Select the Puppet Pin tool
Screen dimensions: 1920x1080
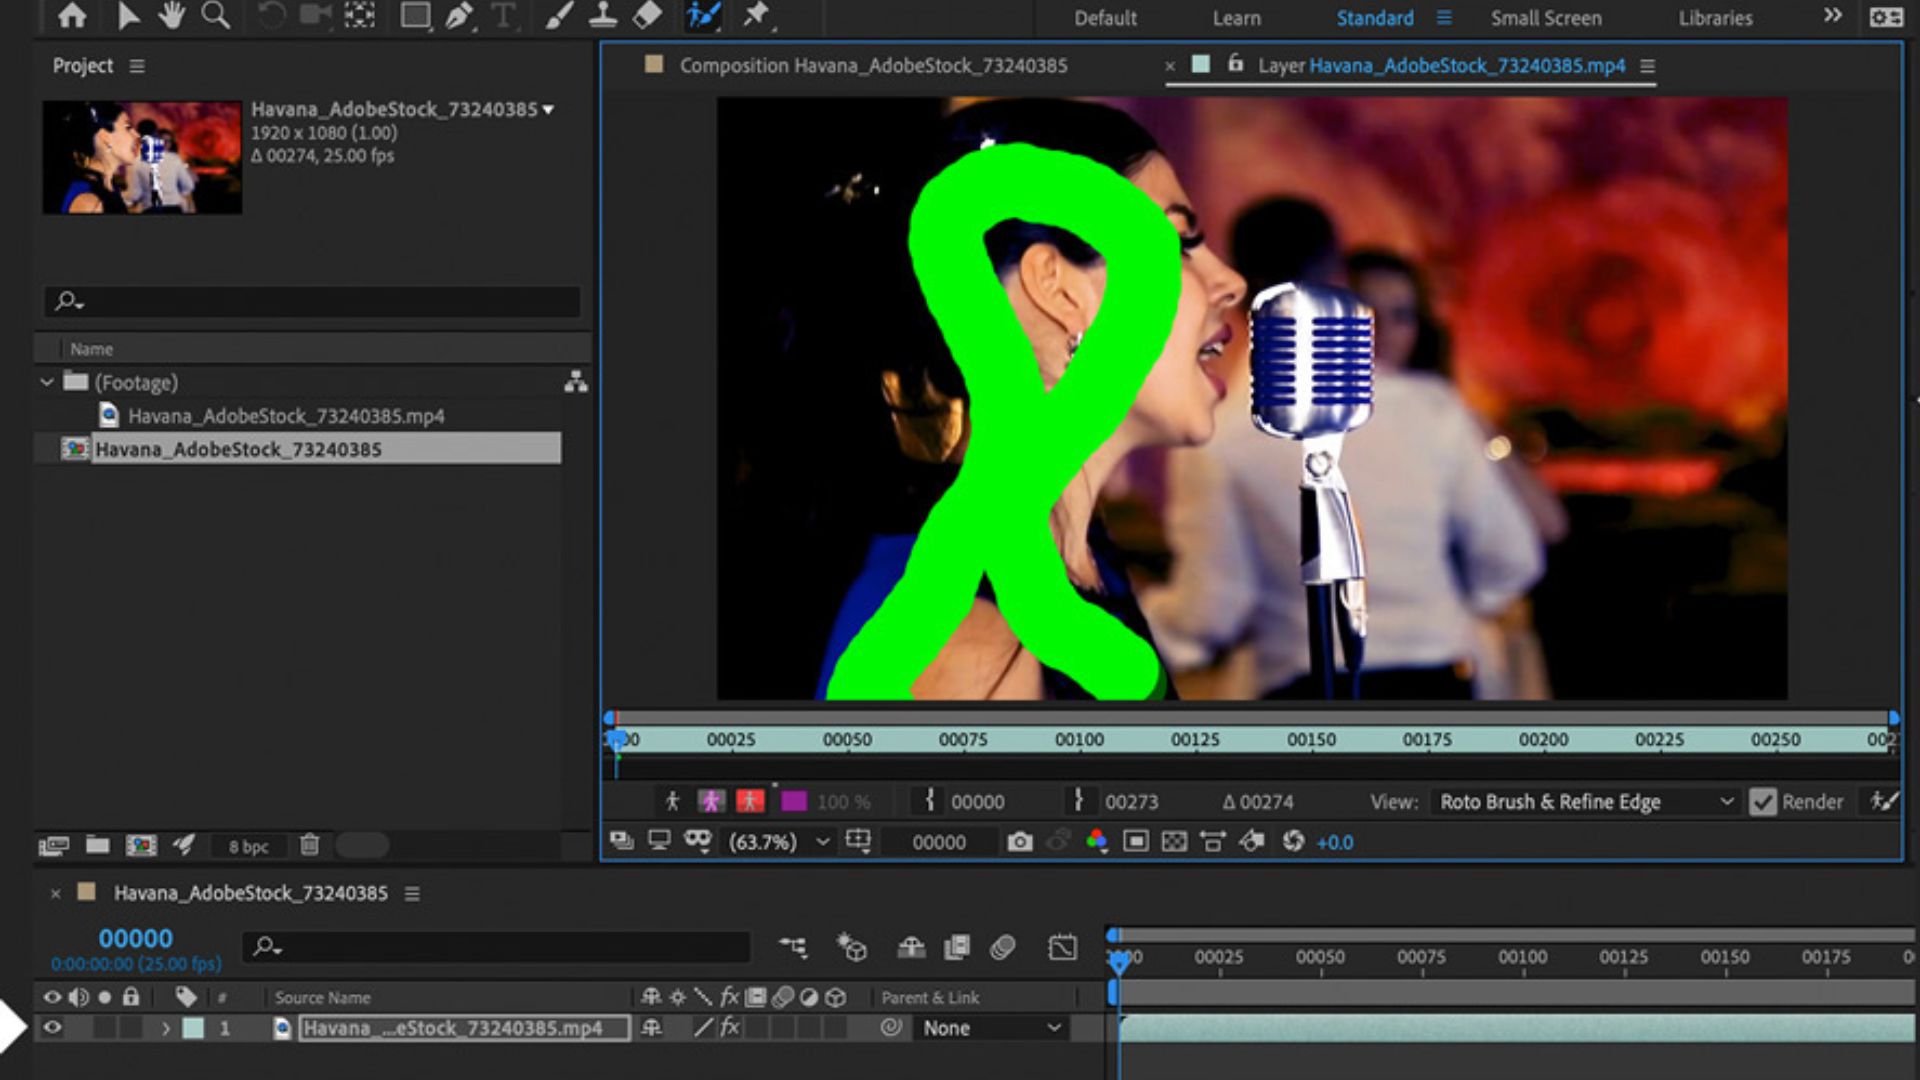[x=756, y=15]
